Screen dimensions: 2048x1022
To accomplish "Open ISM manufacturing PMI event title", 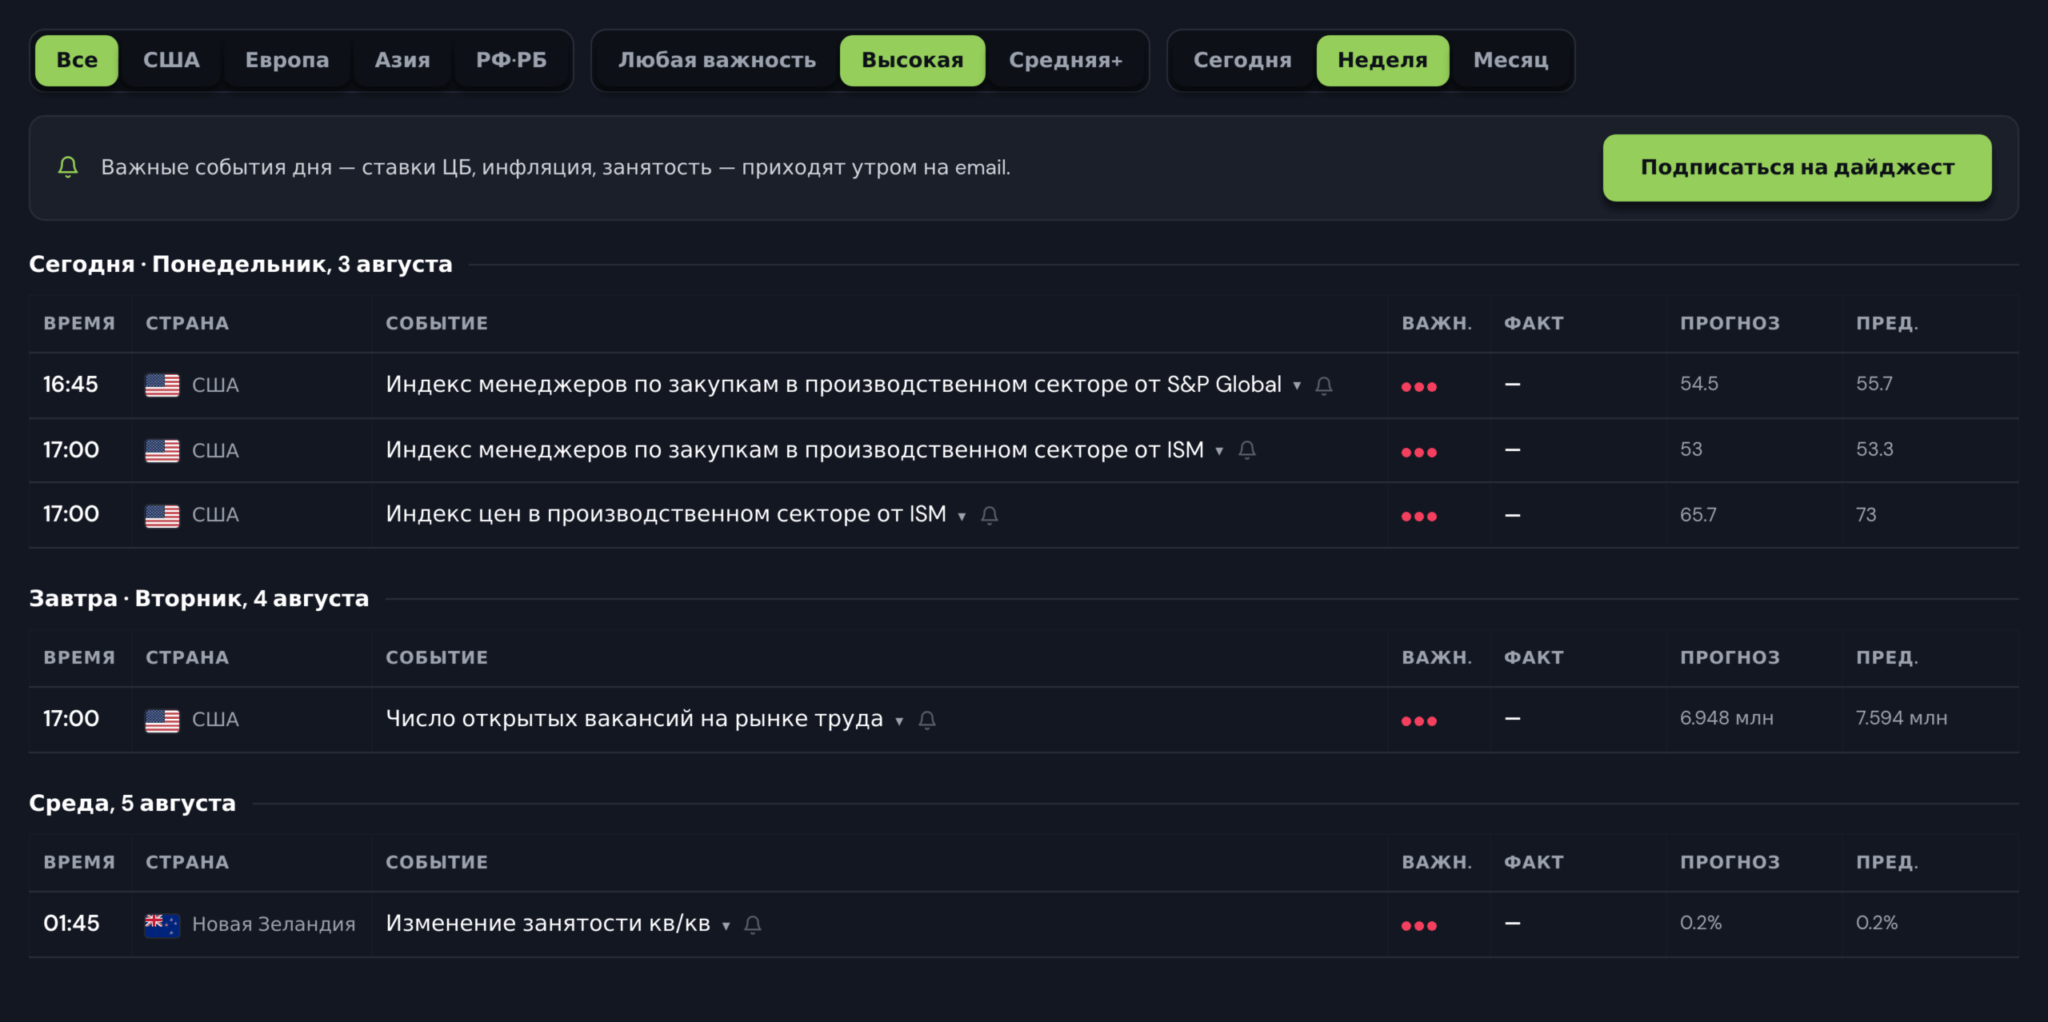I will 795,450.
